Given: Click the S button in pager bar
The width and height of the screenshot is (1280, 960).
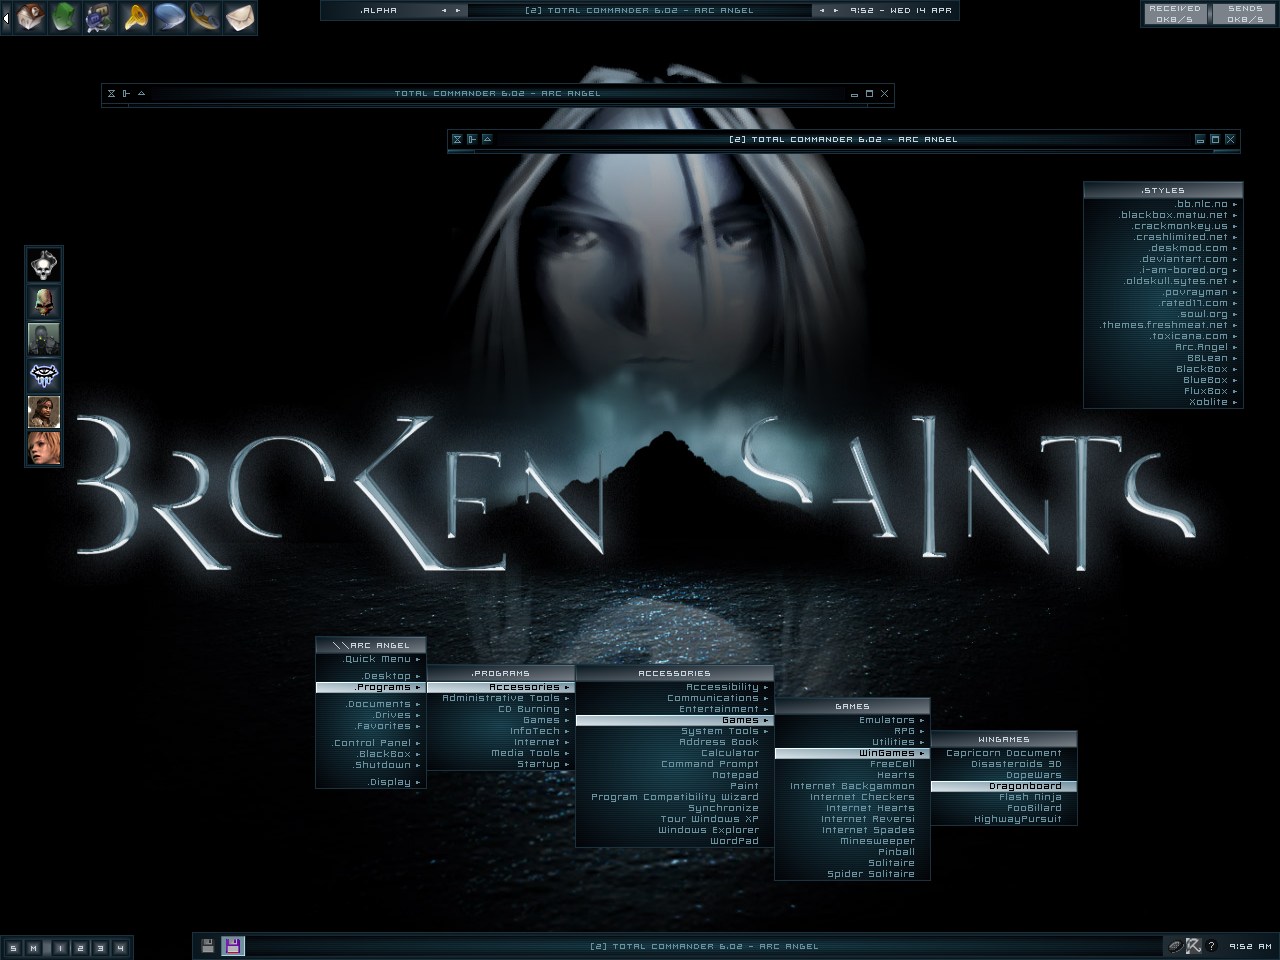Looking at the screenshot, I should [x=13, y=948].
